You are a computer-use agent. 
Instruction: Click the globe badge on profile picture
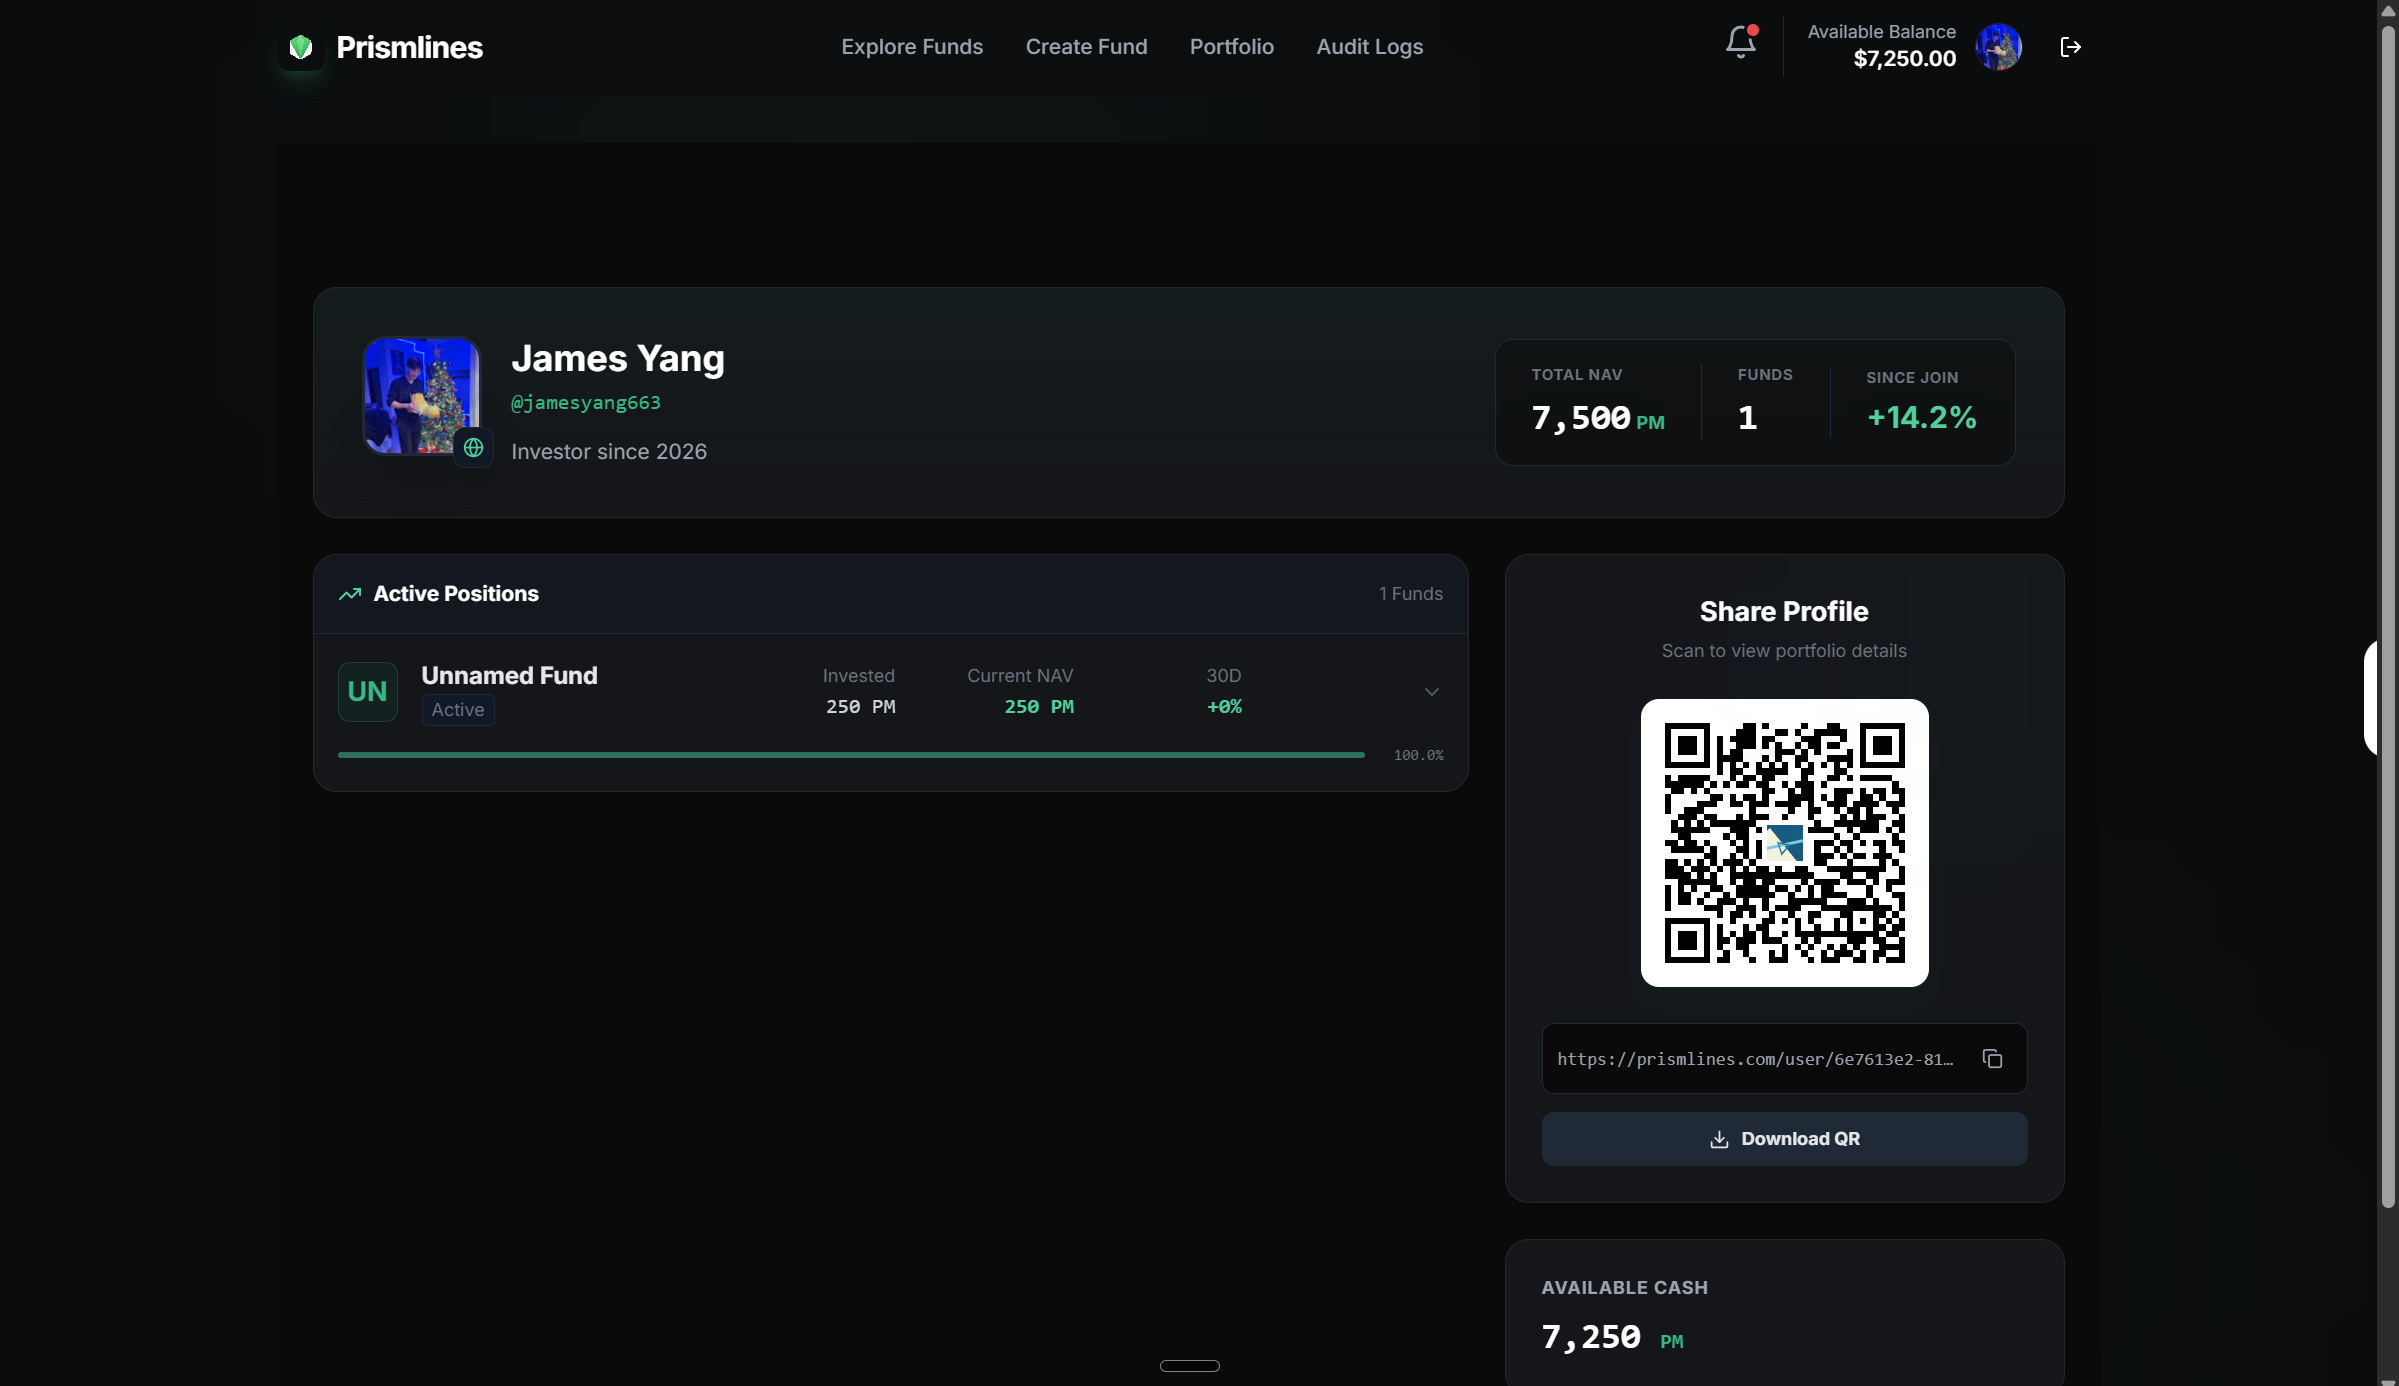coord(474,448)
